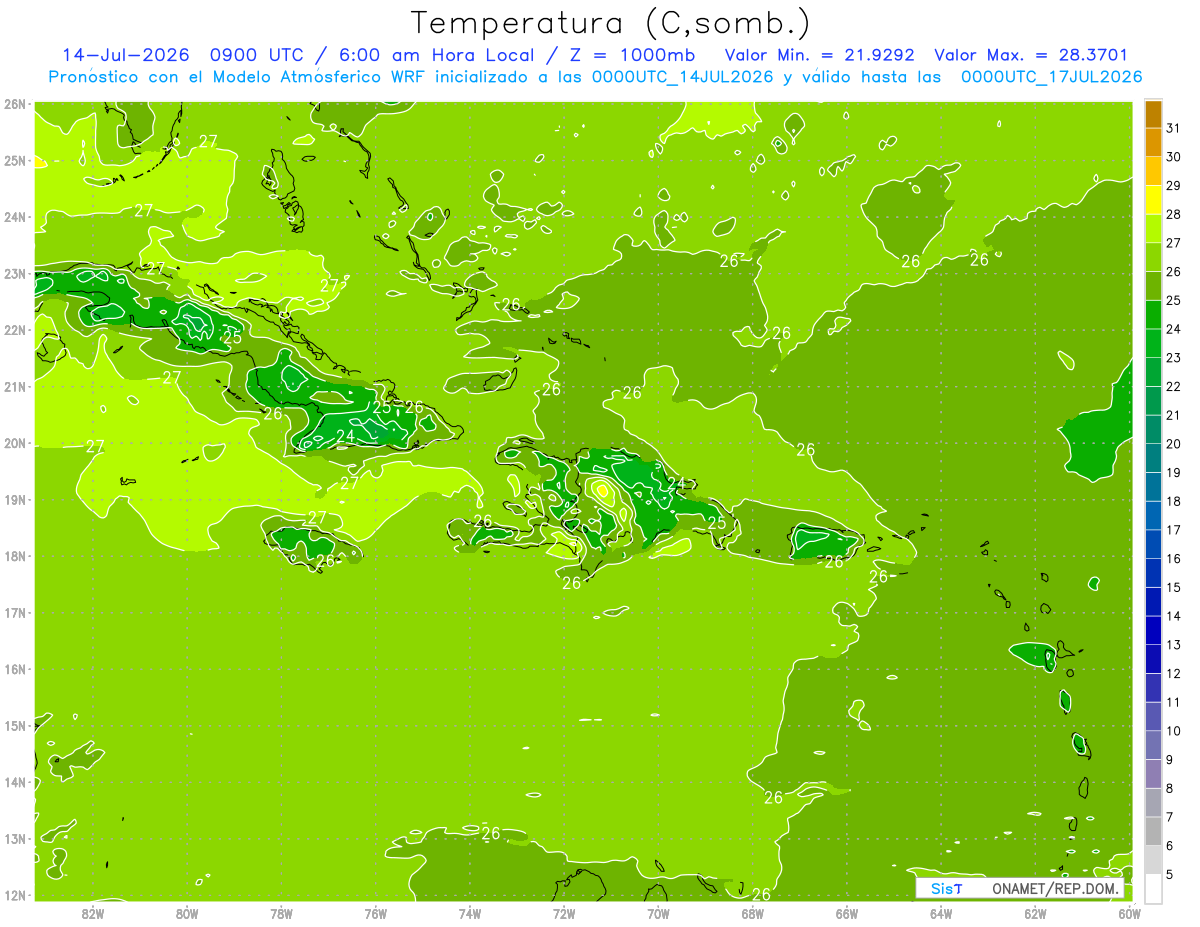Image resolution: width=1200 pixels, height=927 pixels.
Task: Click the latitude label '15N'
Action: pos(15,725)
